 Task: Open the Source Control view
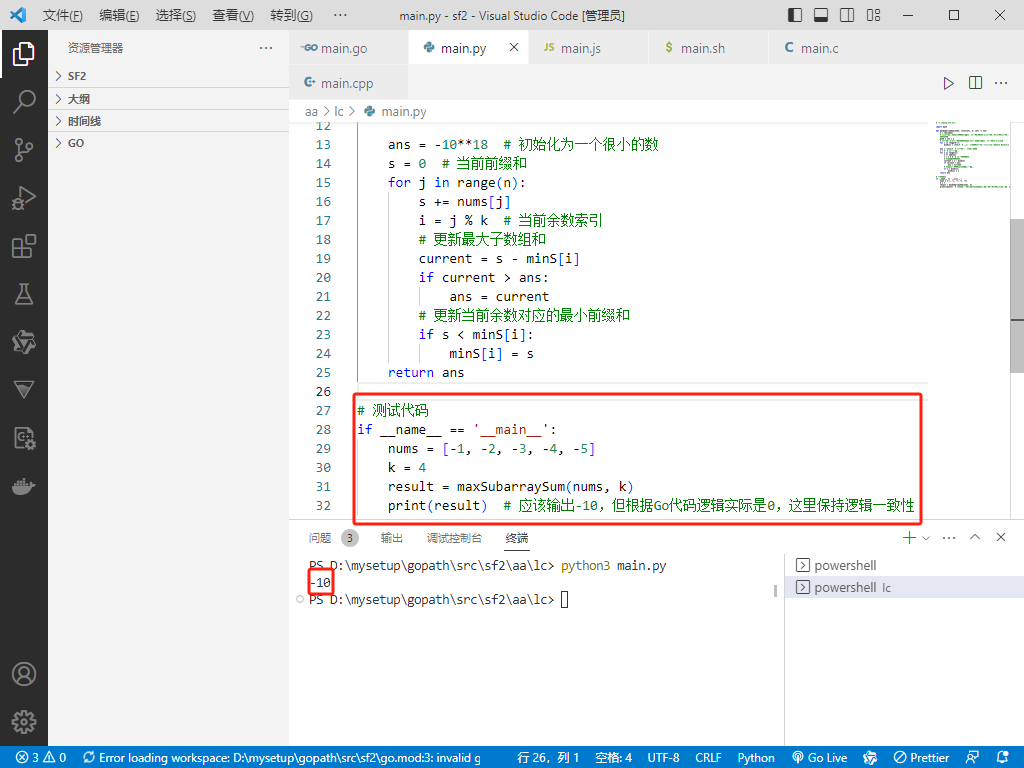pyautogui.click(x=24, y=150)
